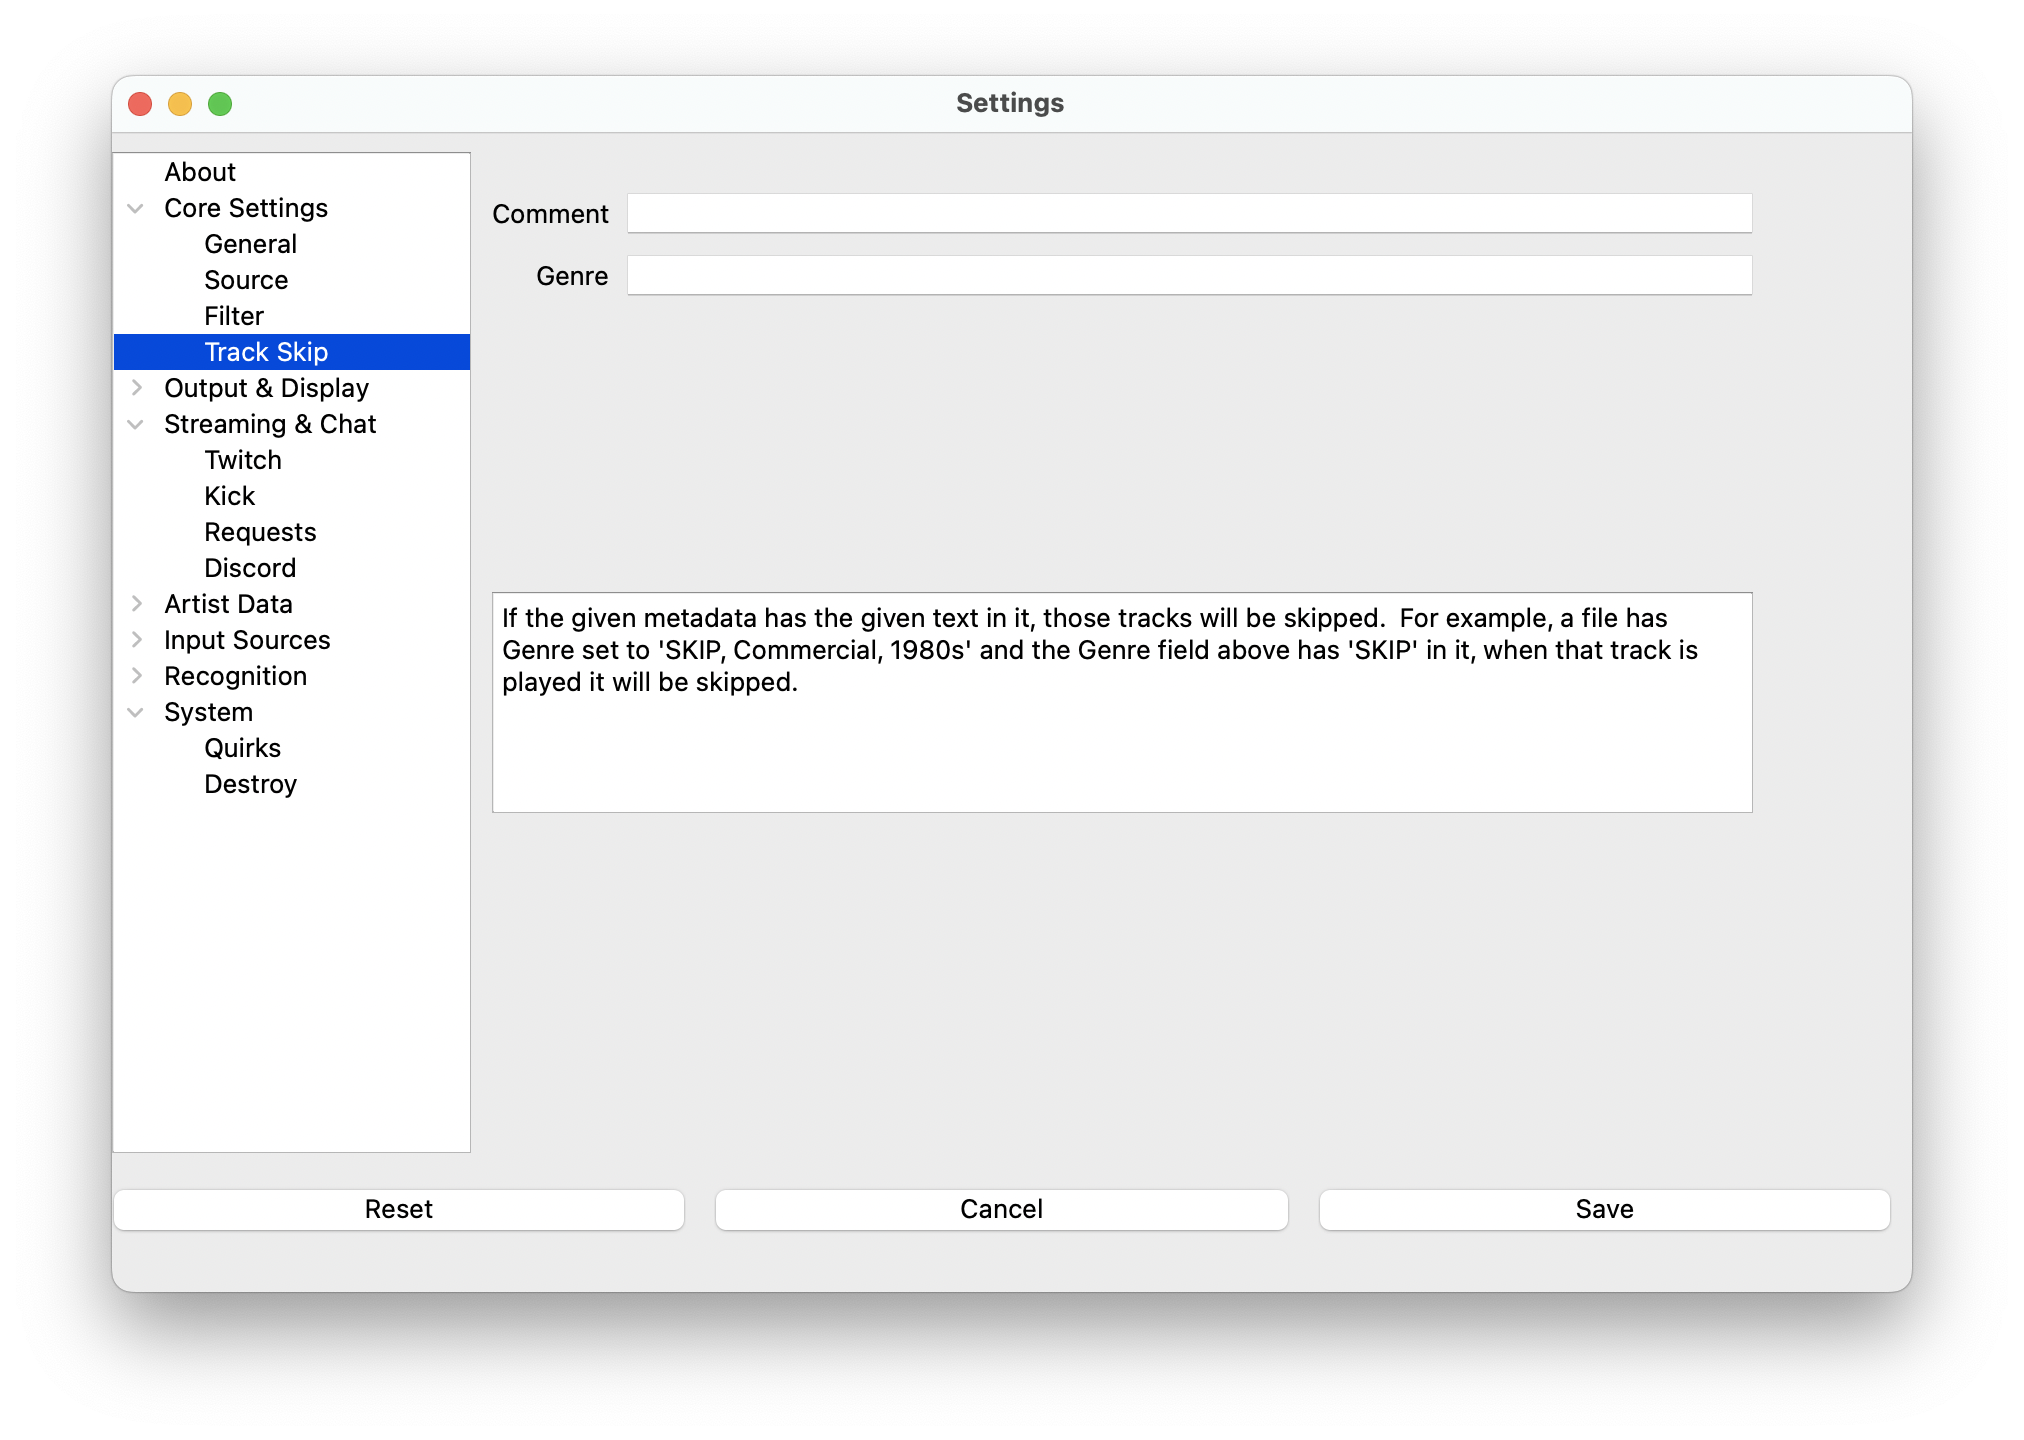The width and height of the screenshot is (2024, 1440).
Task: Open the About settings page
Action: click(200, 172)
